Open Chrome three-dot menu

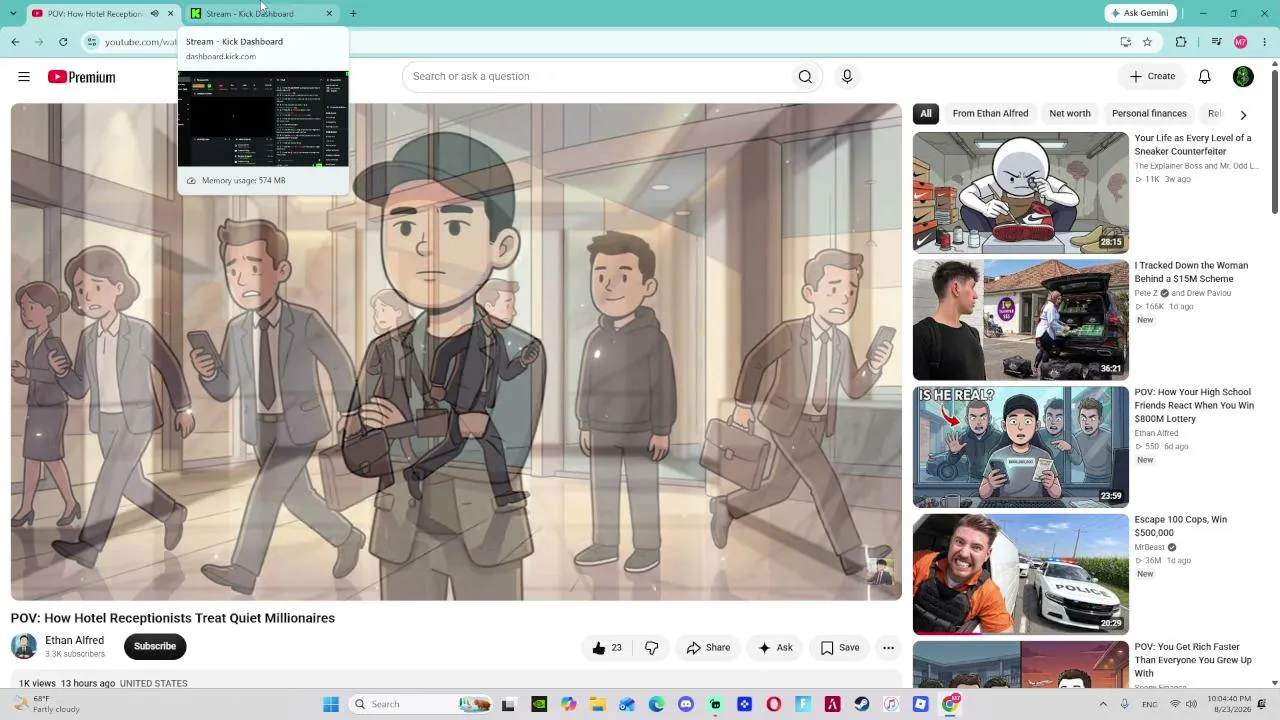coord(1265,42)
